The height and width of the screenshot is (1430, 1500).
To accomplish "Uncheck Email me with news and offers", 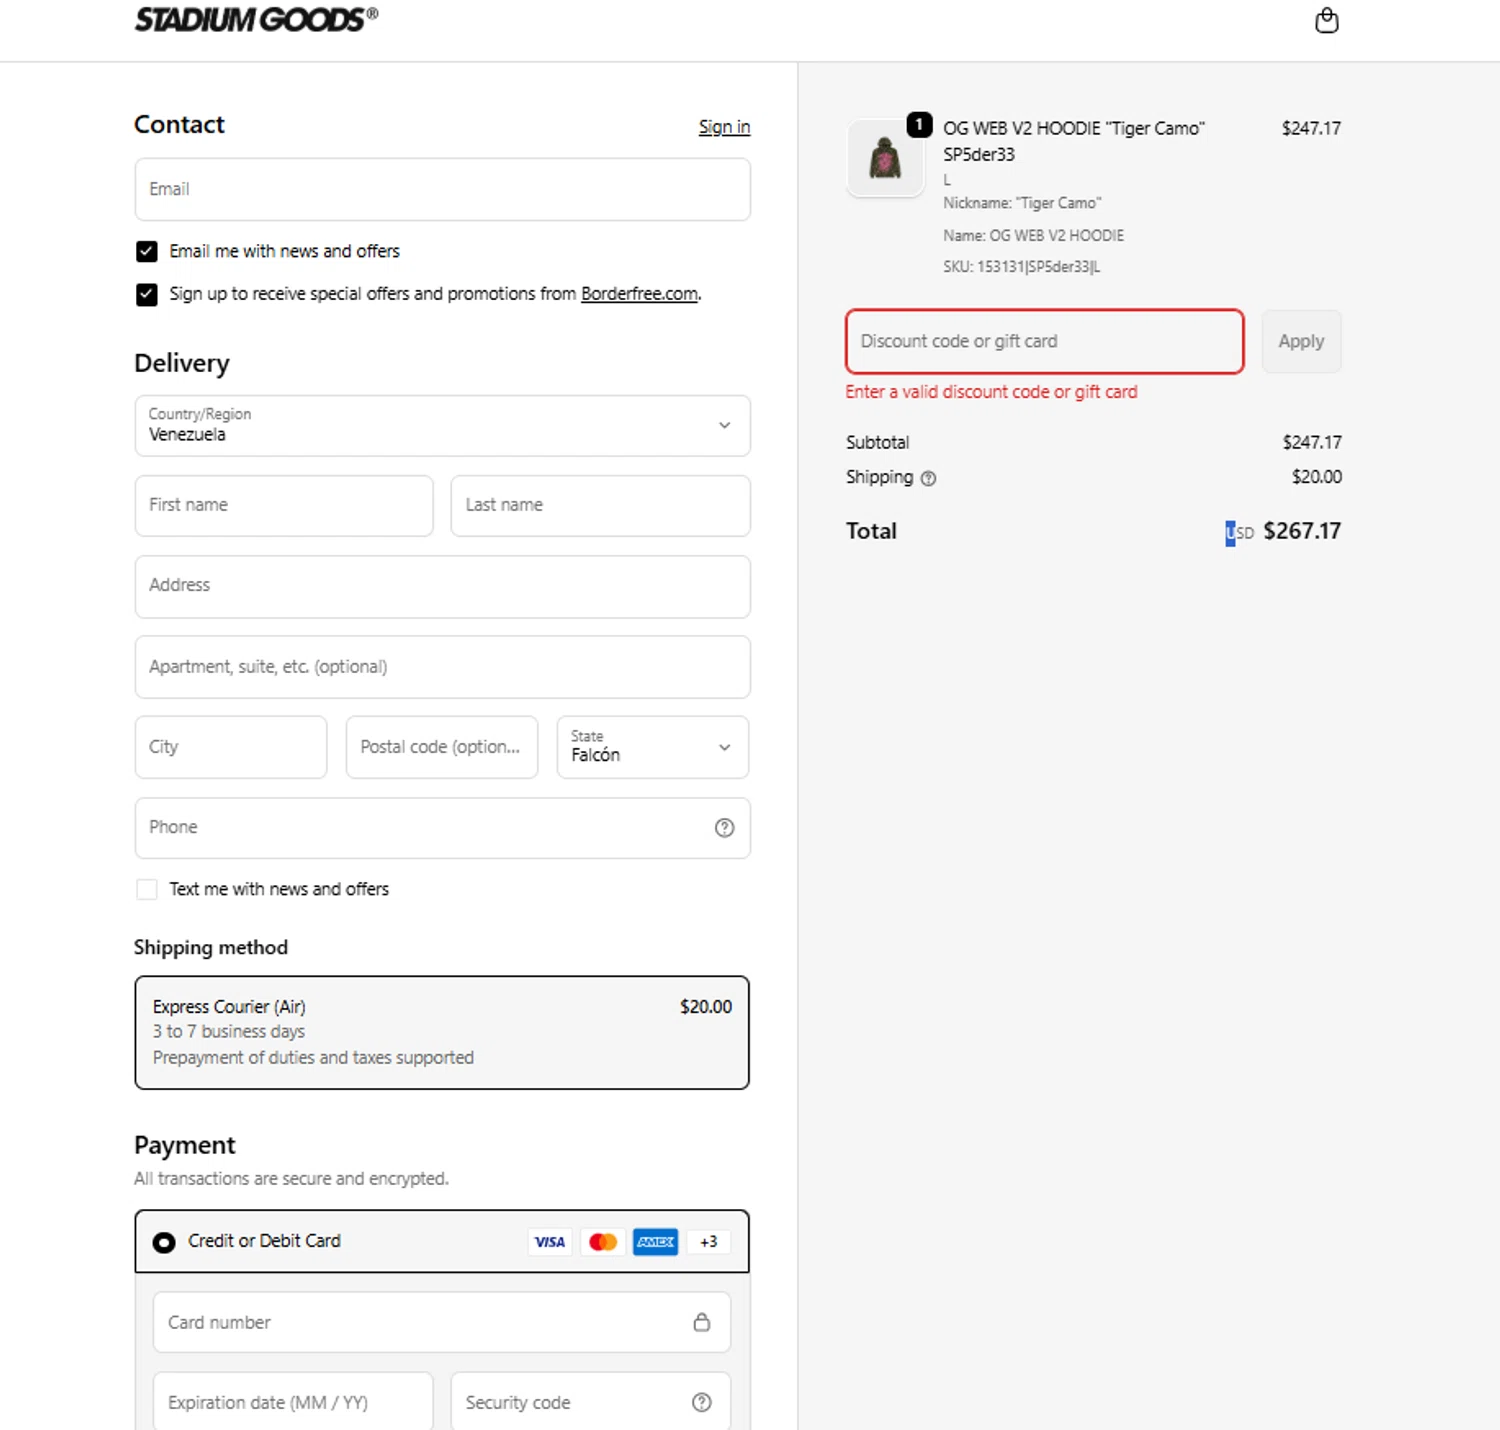I will coord(147,251).
